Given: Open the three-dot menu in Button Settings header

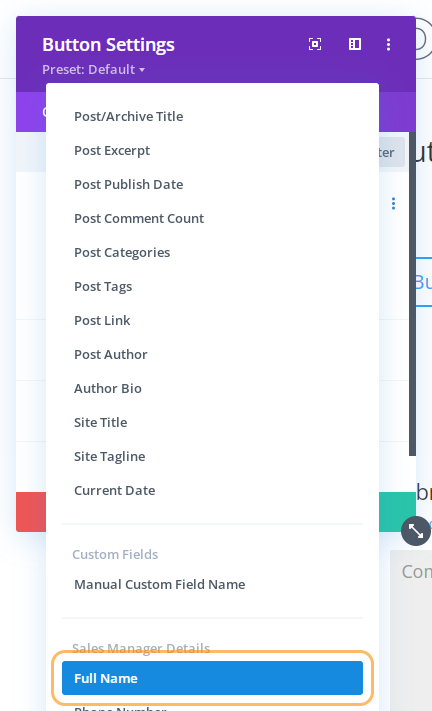Looking at the screenshot, I should [388, 44].
